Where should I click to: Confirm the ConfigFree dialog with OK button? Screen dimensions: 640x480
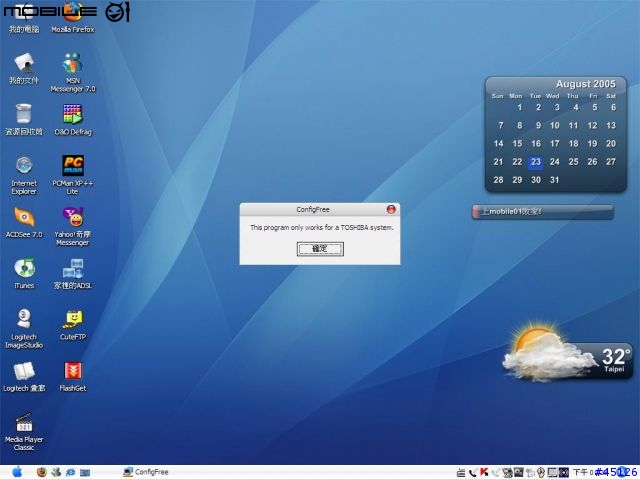(320, 249)
